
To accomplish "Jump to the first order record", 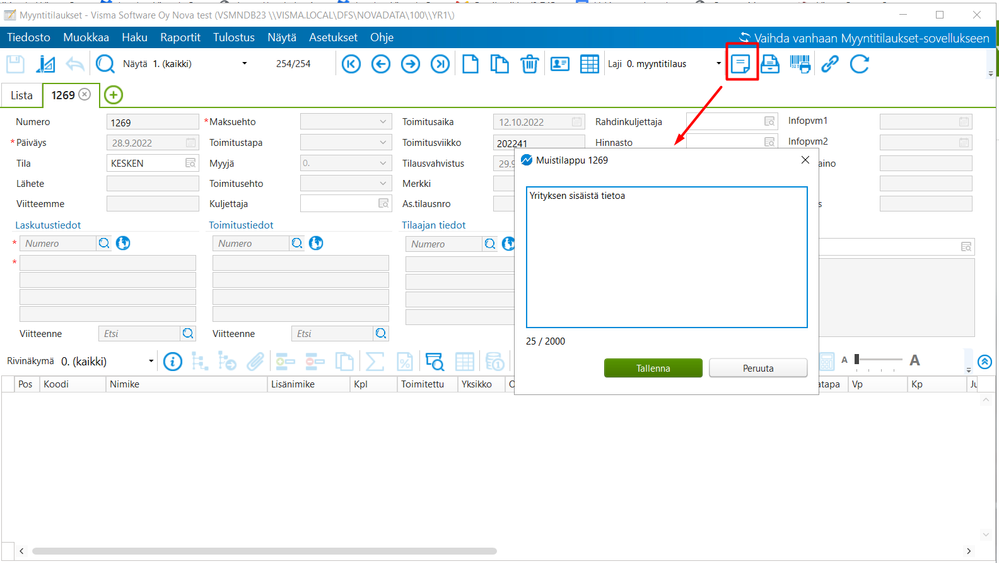I will click(x=351, y=64).
